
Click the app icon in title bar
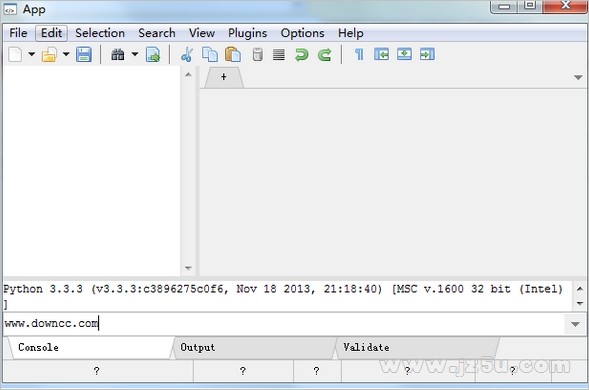[10, 9]
